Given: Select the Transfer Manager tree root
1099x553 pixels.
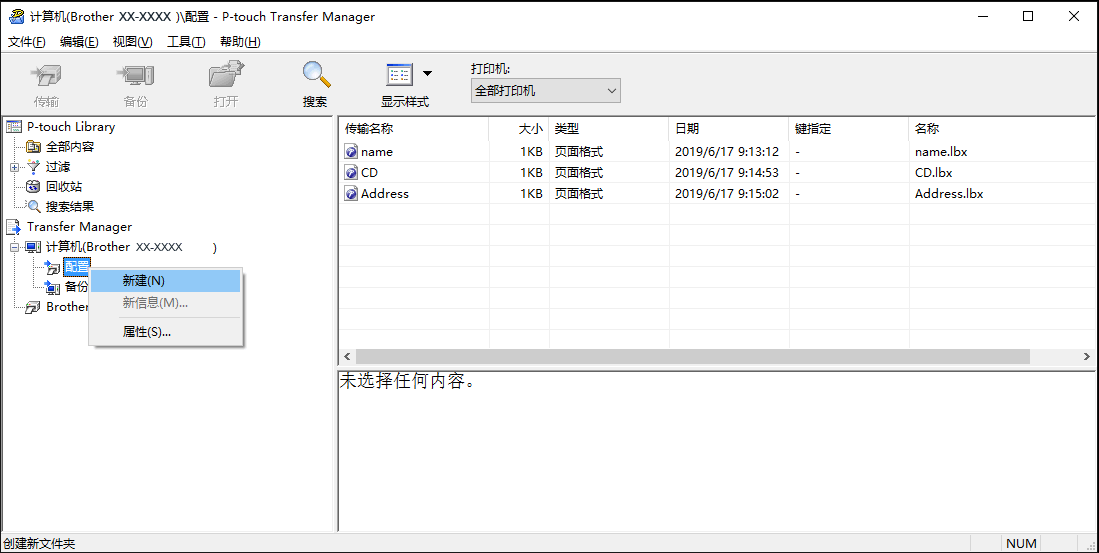Looking at the screenshot, I should pos(79,227).
